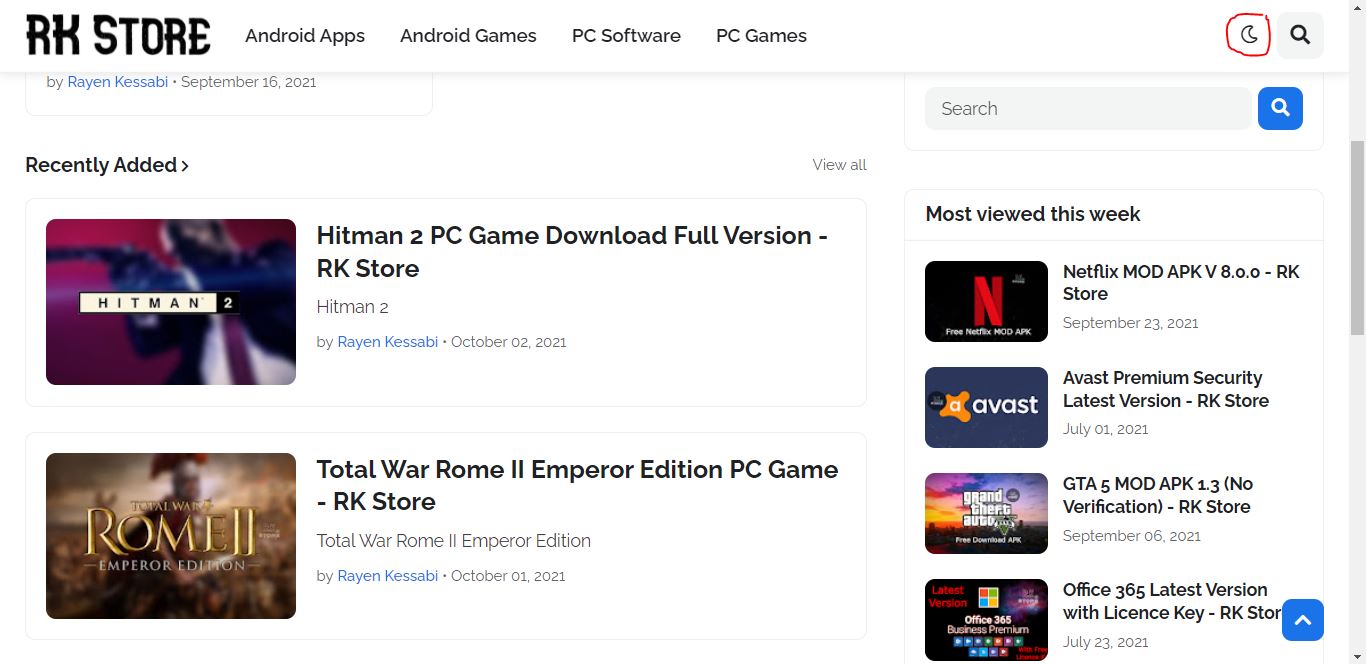Open Hitman 2 thumbnail image
This screenshot has width=1366, height=664.
pyautogui.click(x=171, y=302)
